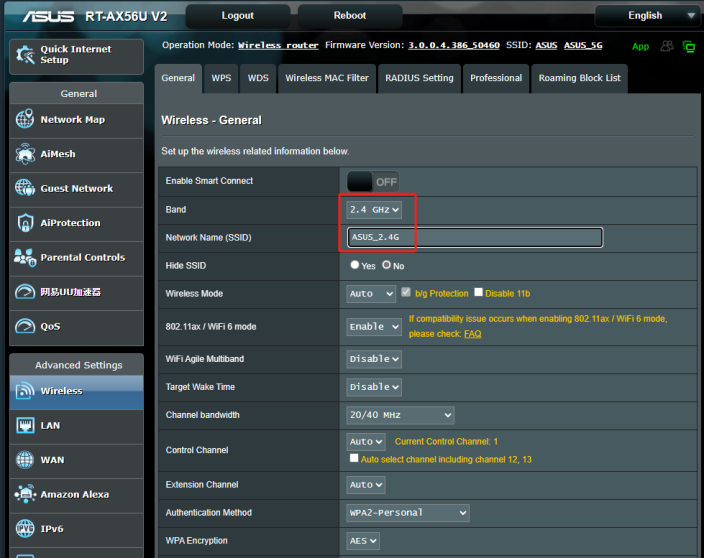Open the Band 2.4 GHz dropdown
The image size is (704, 558).
(x=374, y=210)
